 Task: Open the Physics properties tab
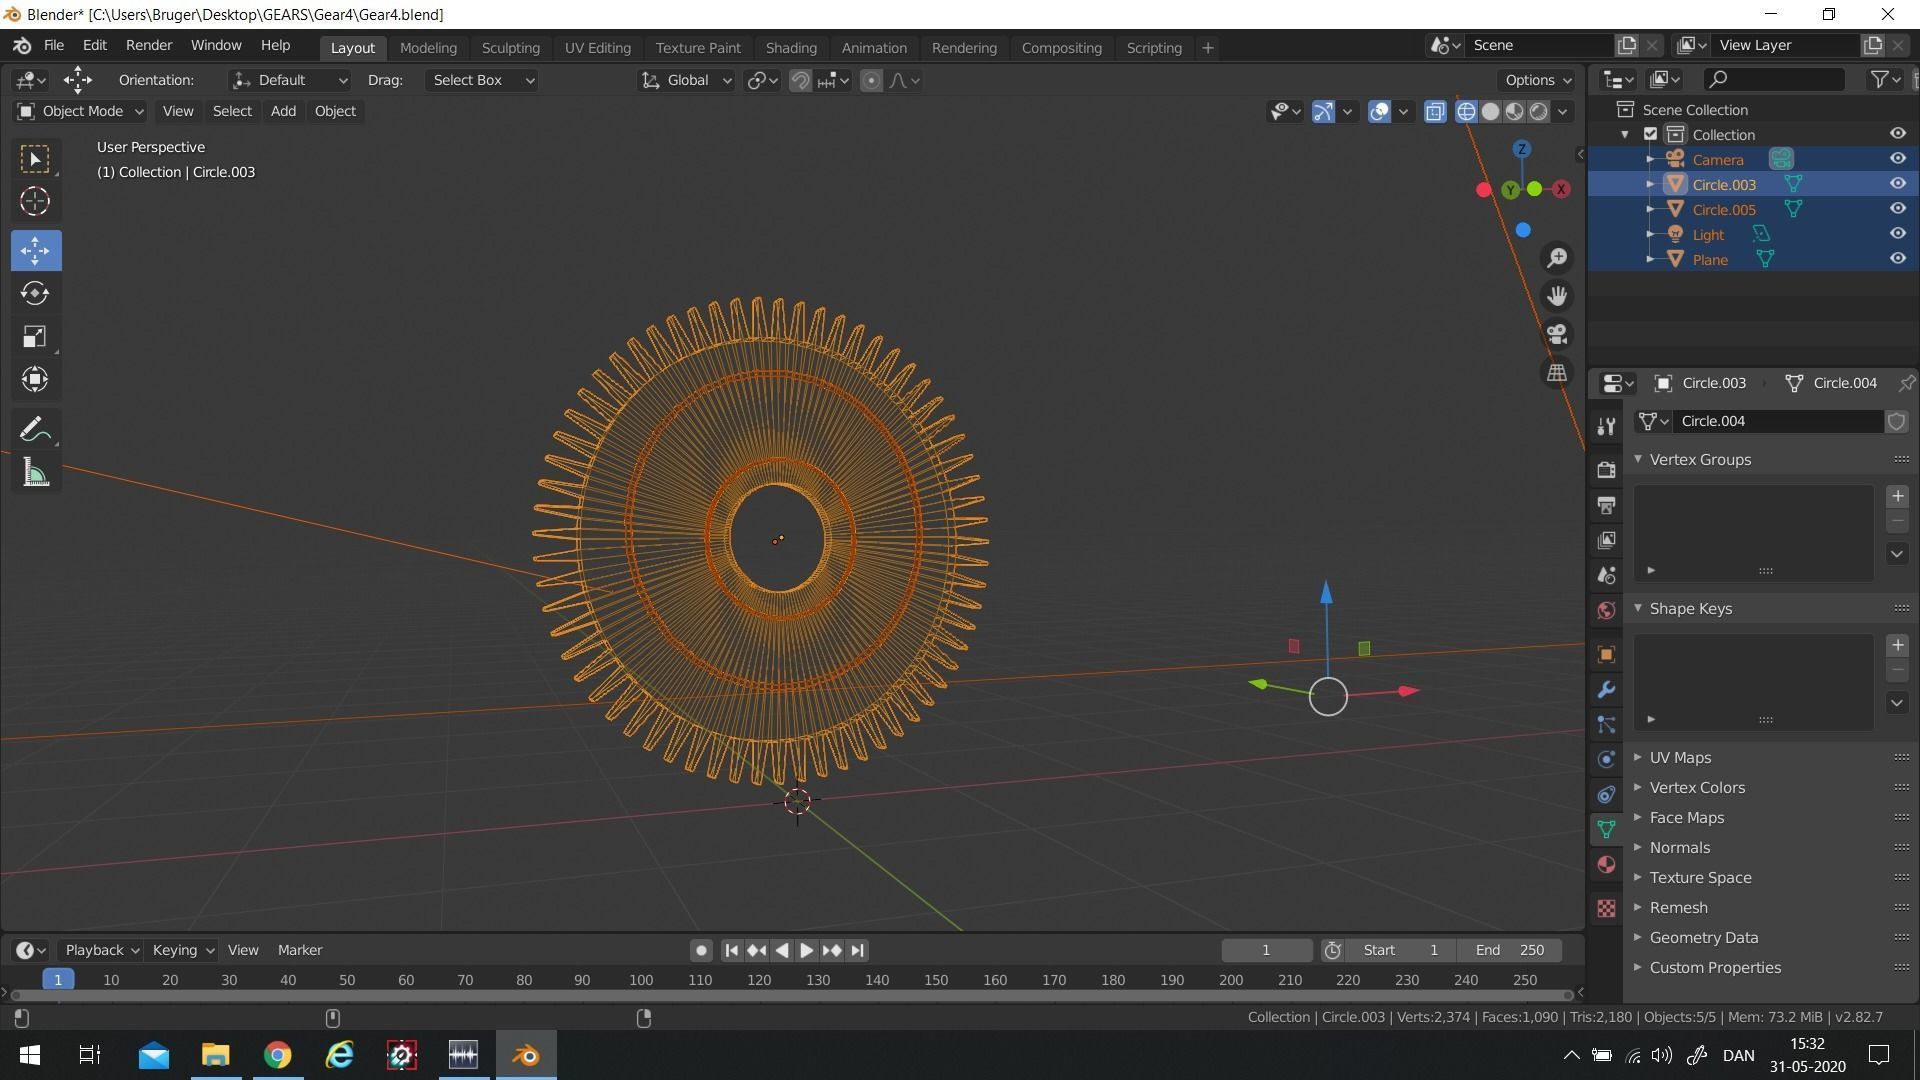(1606, 759)
